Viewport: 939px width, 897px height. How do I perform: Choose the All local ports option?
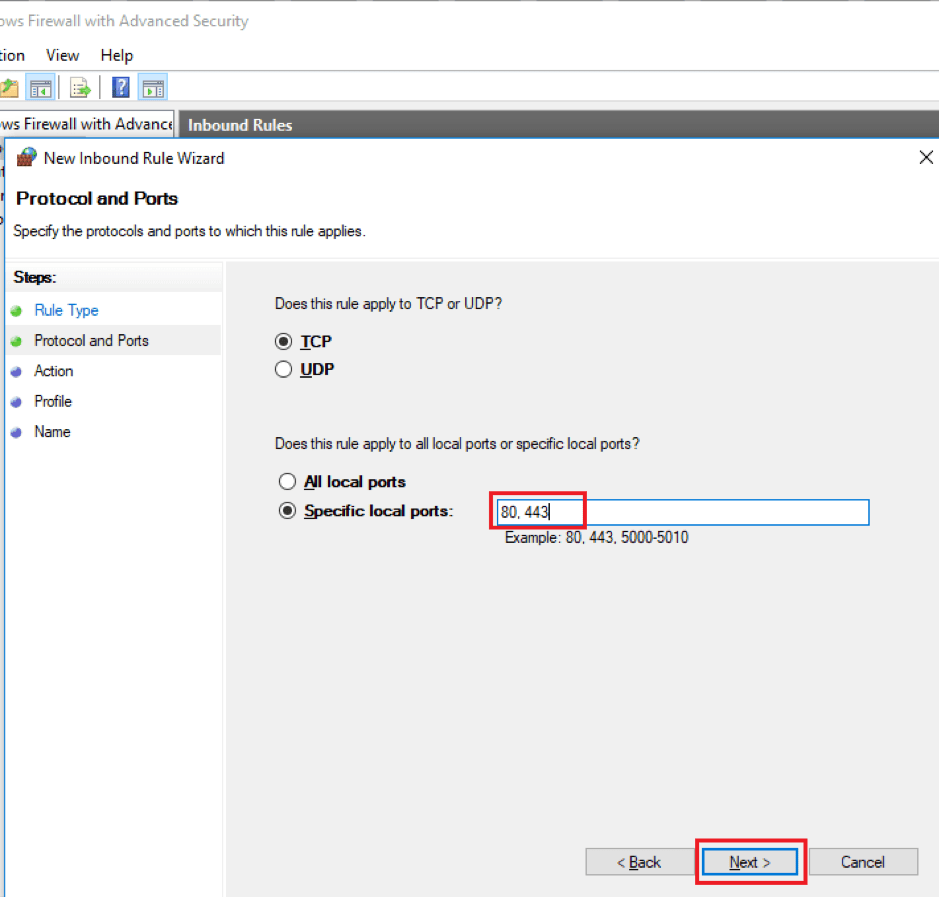tap(287, 481)
